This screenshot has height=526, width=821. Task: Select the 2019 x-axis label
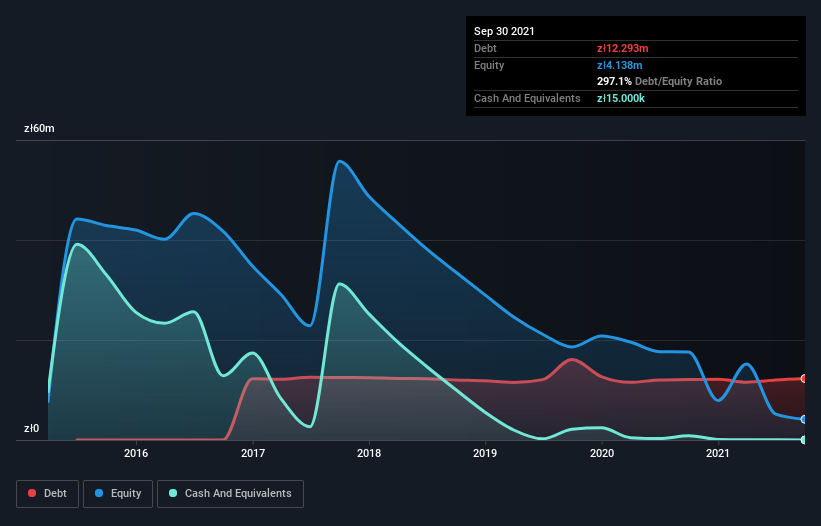point(485,453)
